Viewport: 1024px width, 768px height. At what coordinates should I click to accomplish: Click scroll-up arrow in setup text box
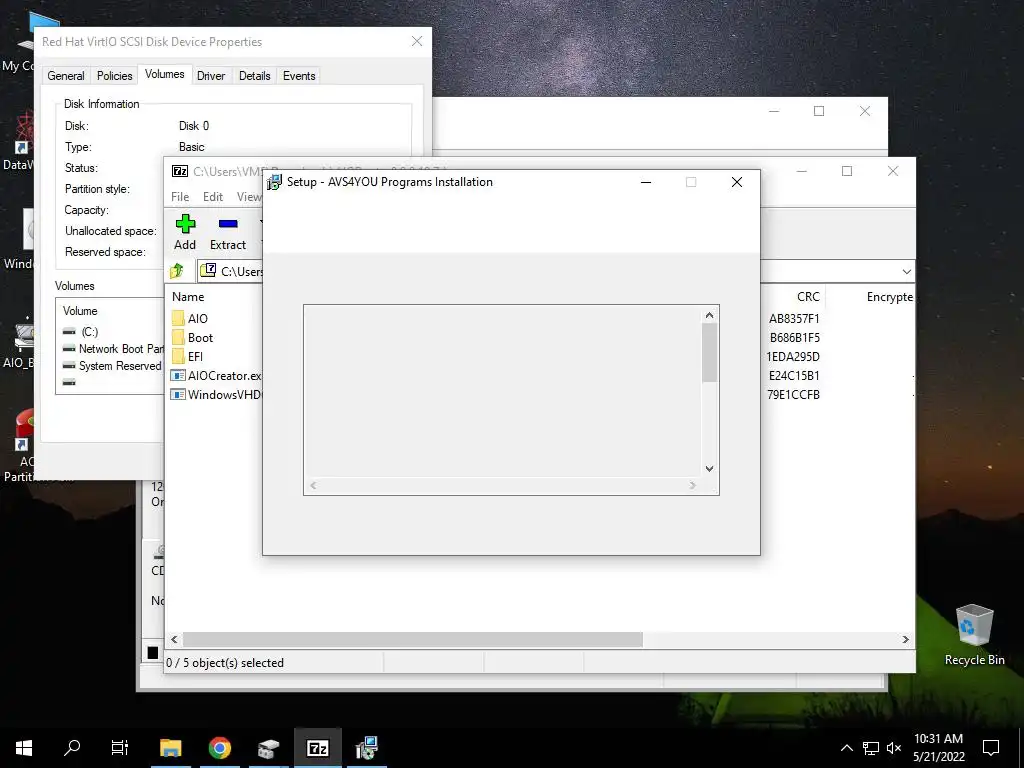click(709, 315)
